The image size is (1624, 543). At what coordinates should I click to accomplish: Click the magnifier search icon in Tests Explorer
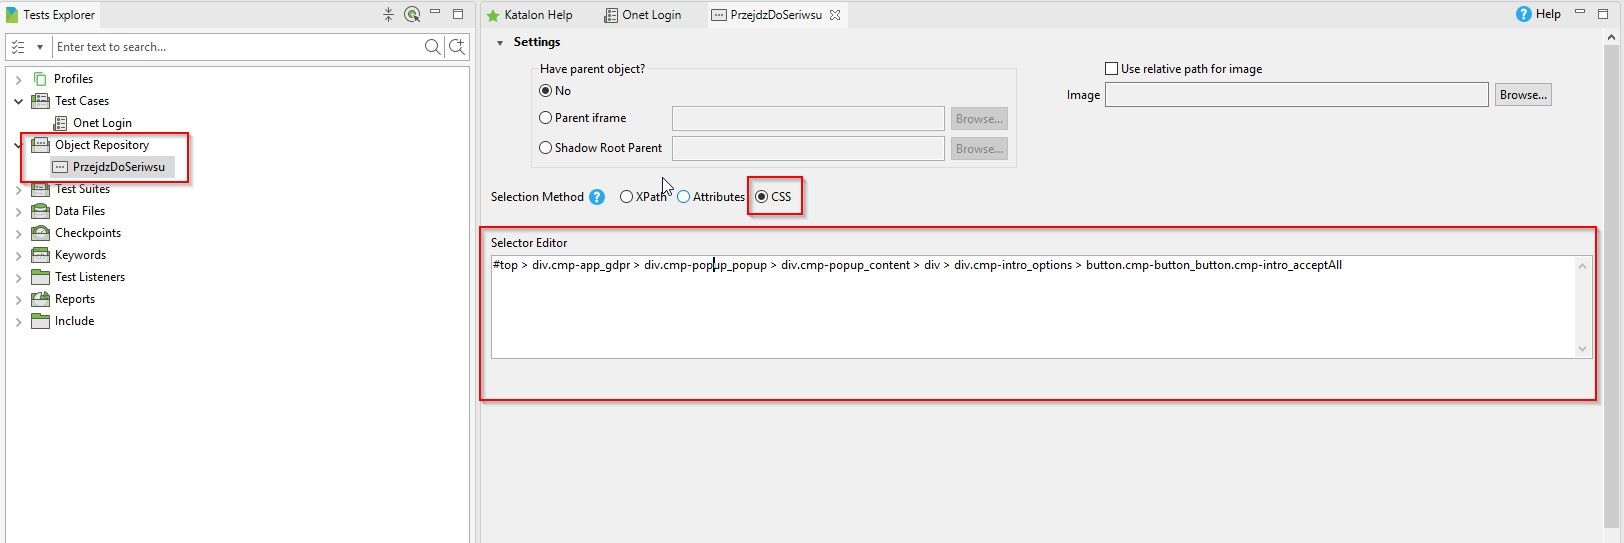click(432, 47)
